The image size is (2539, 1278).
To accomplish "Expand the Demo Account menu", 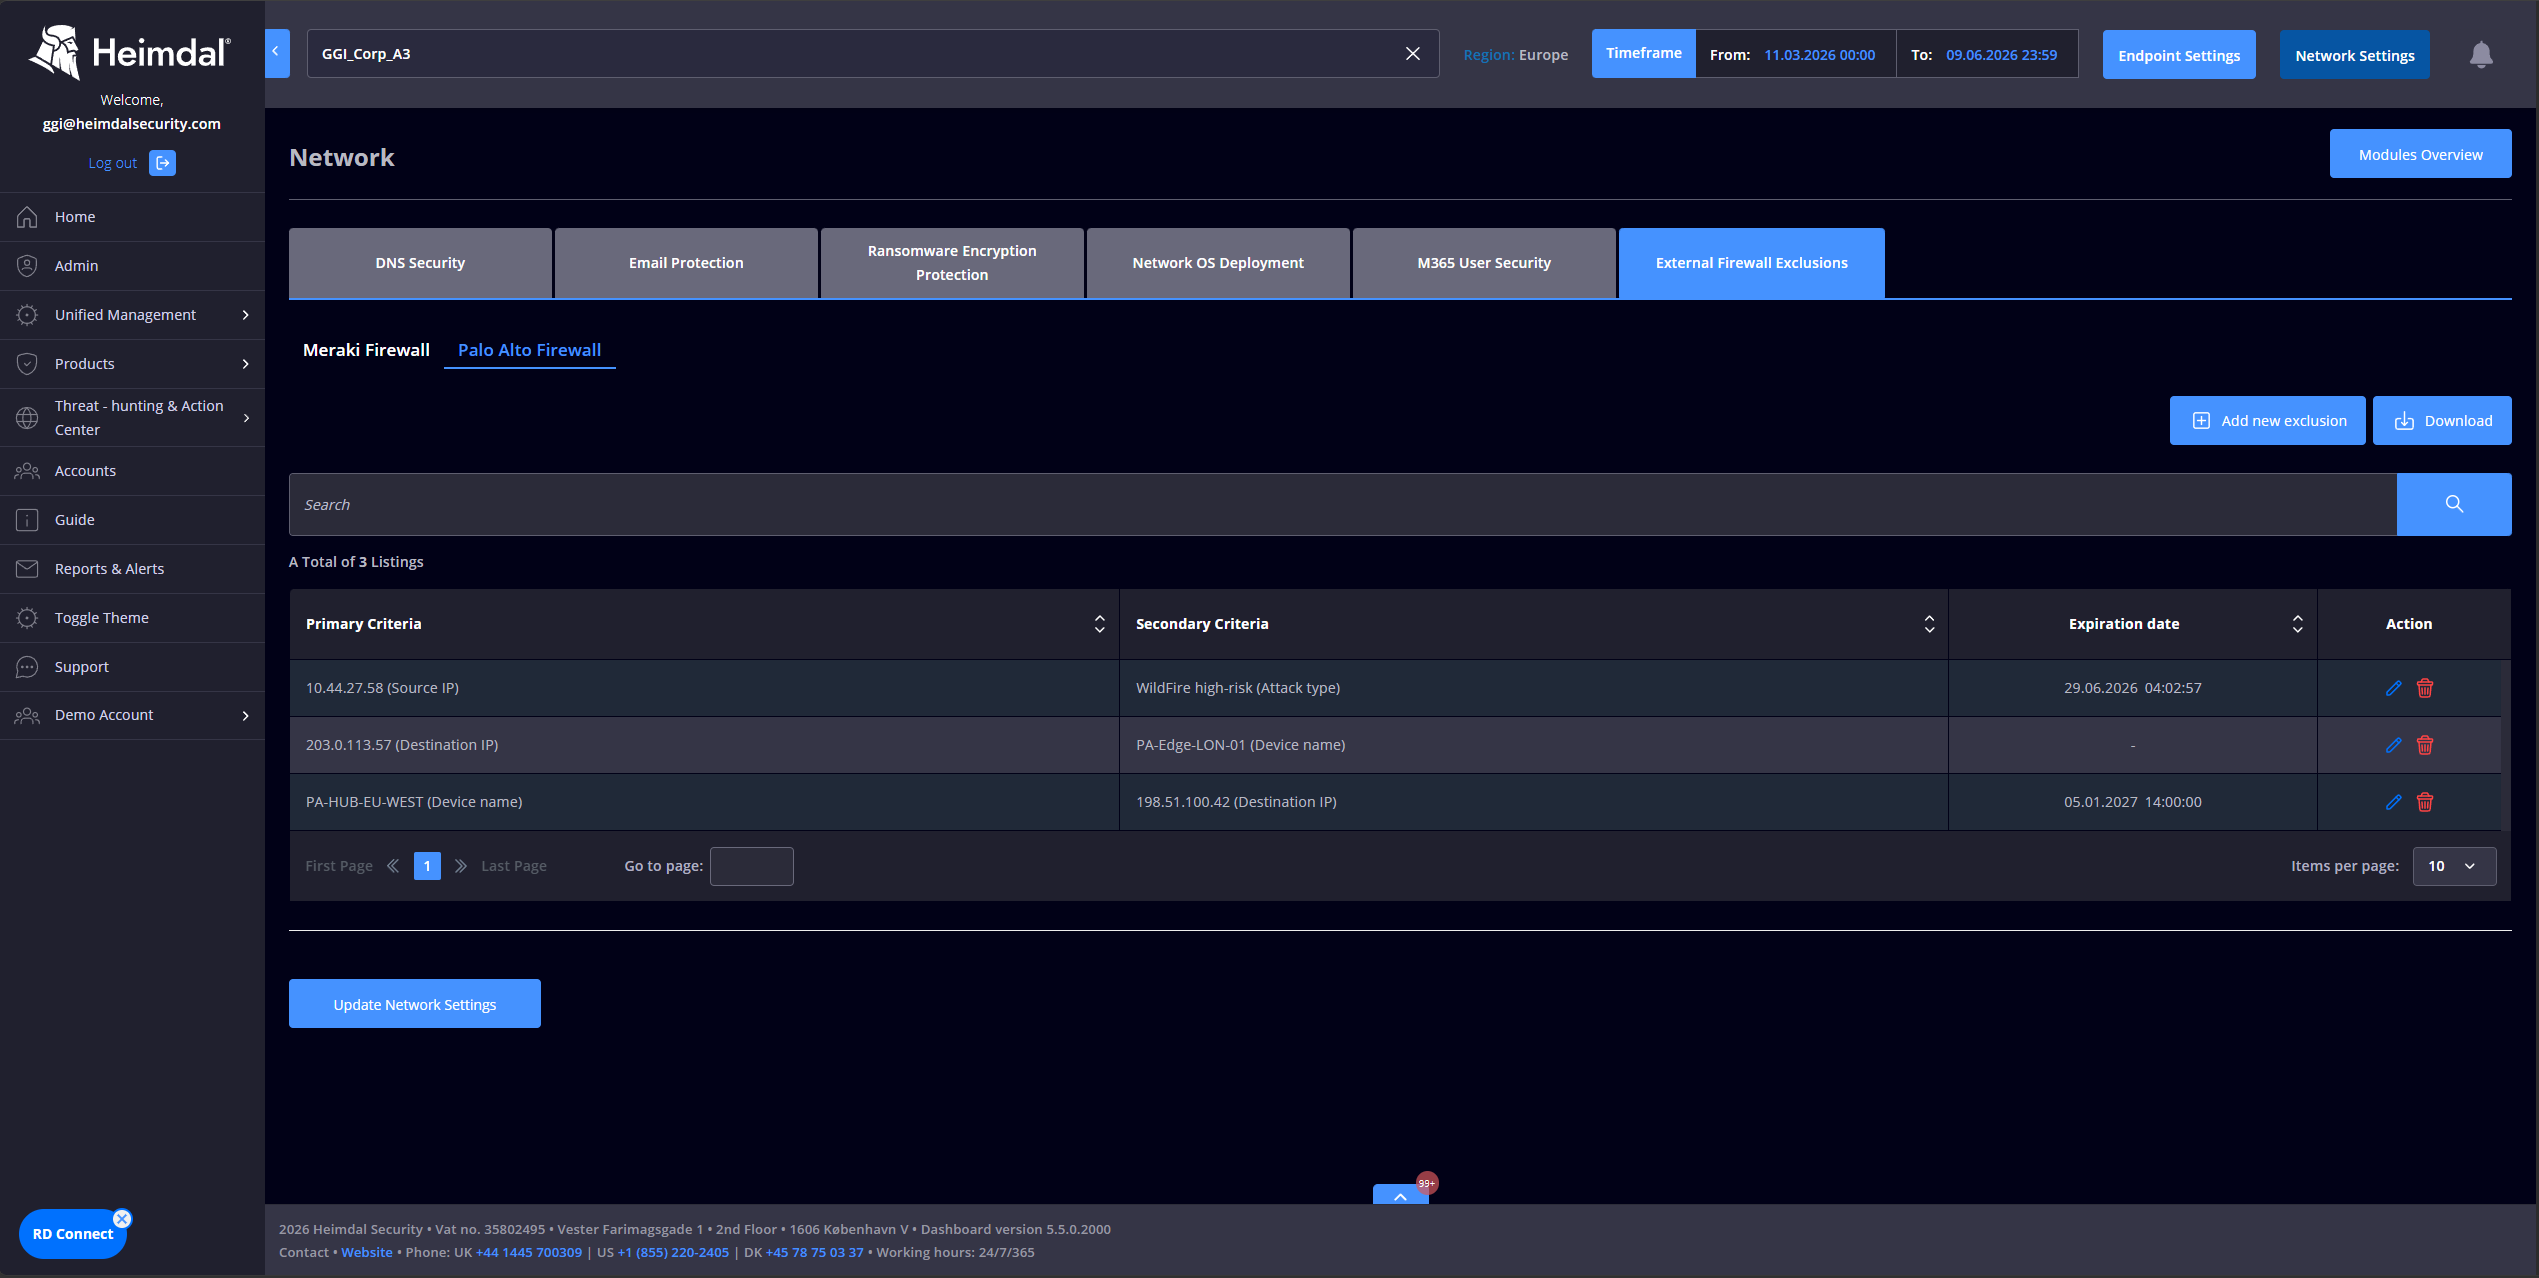I will pos(132,715).
